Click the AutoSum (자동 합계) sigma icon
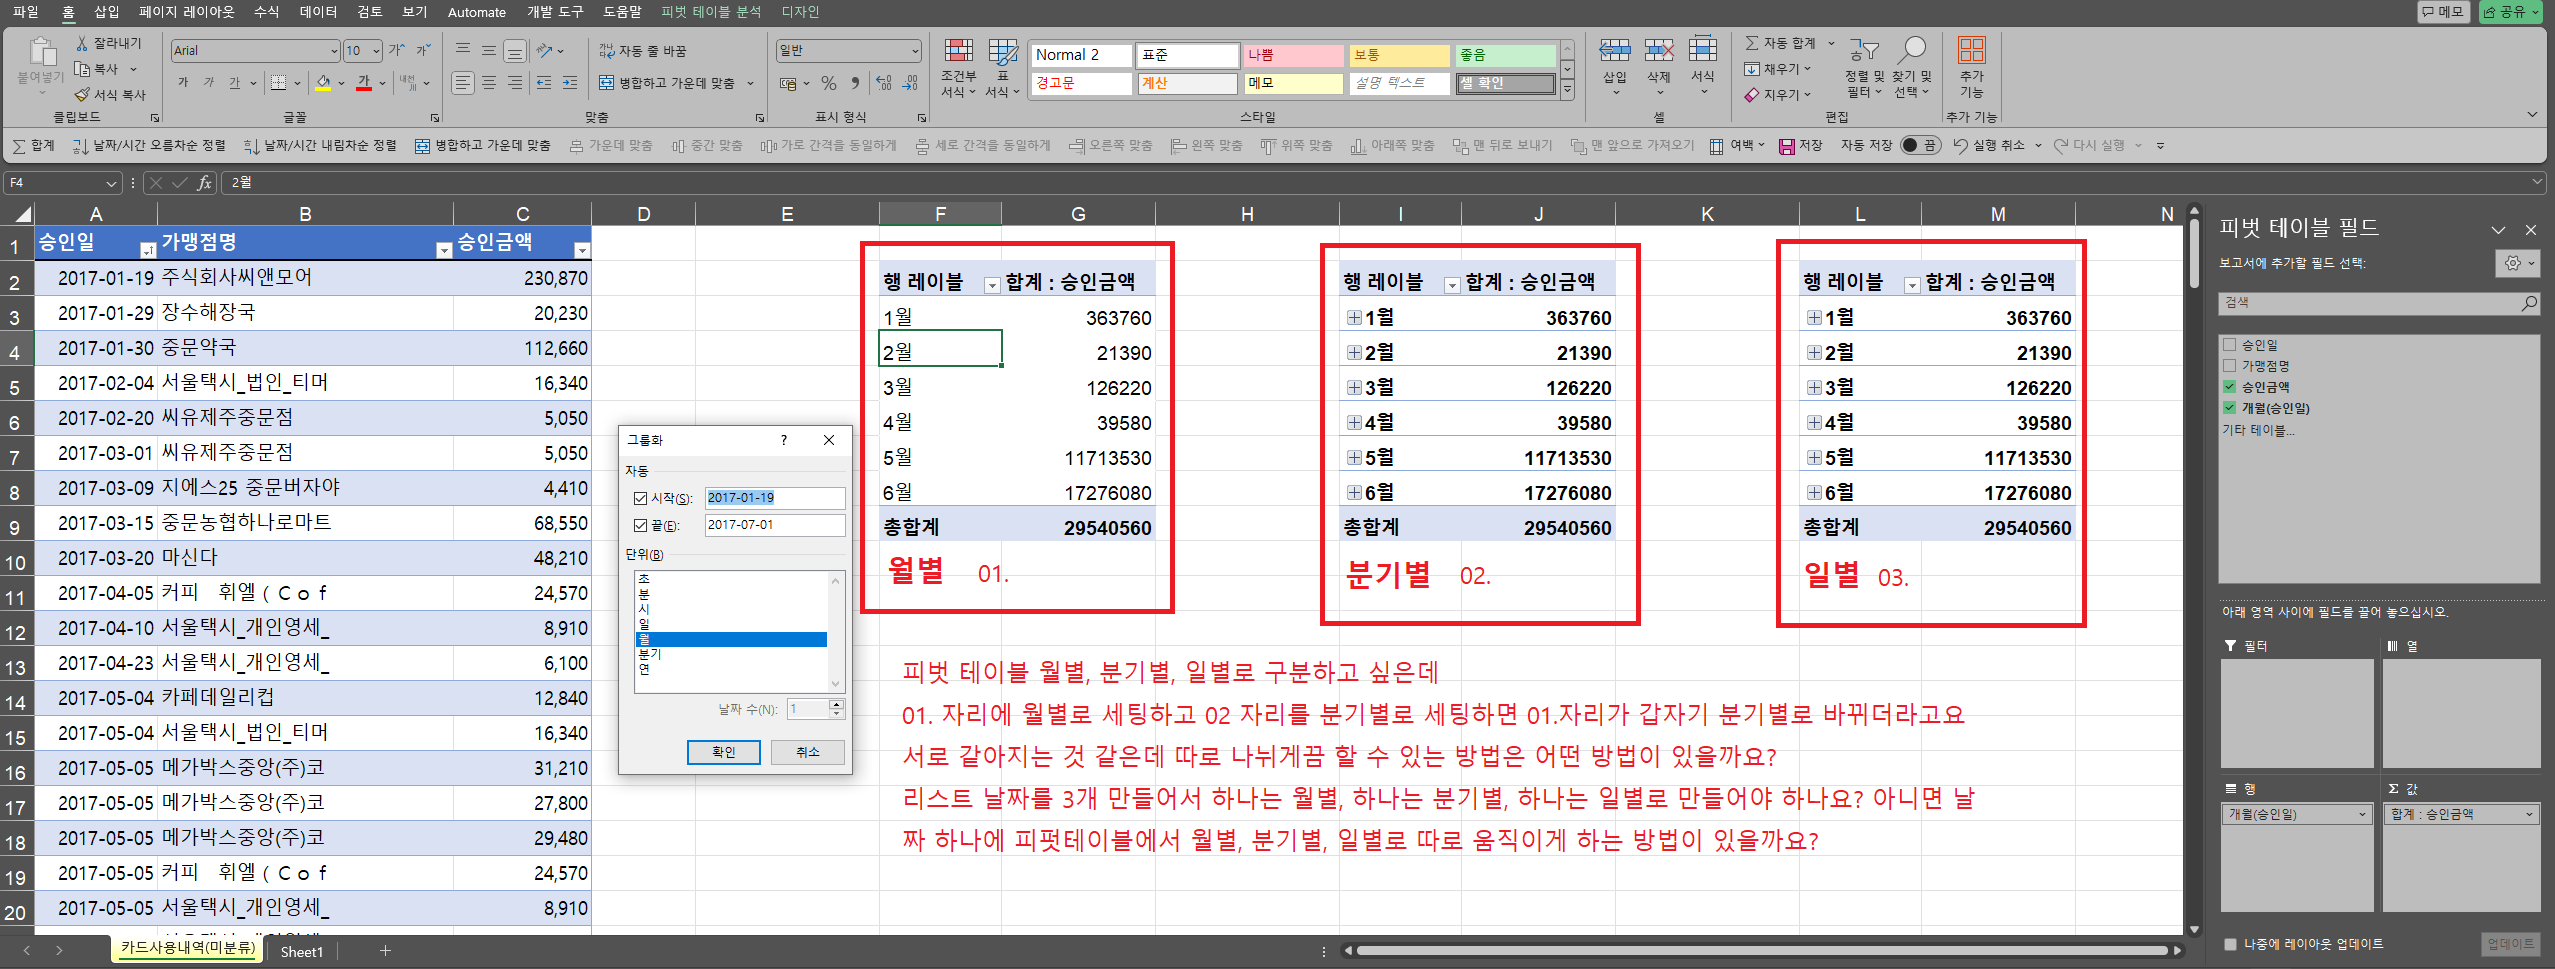Image resolution: width=2555 pixels, height=969 pixels. click(1752, 43)
